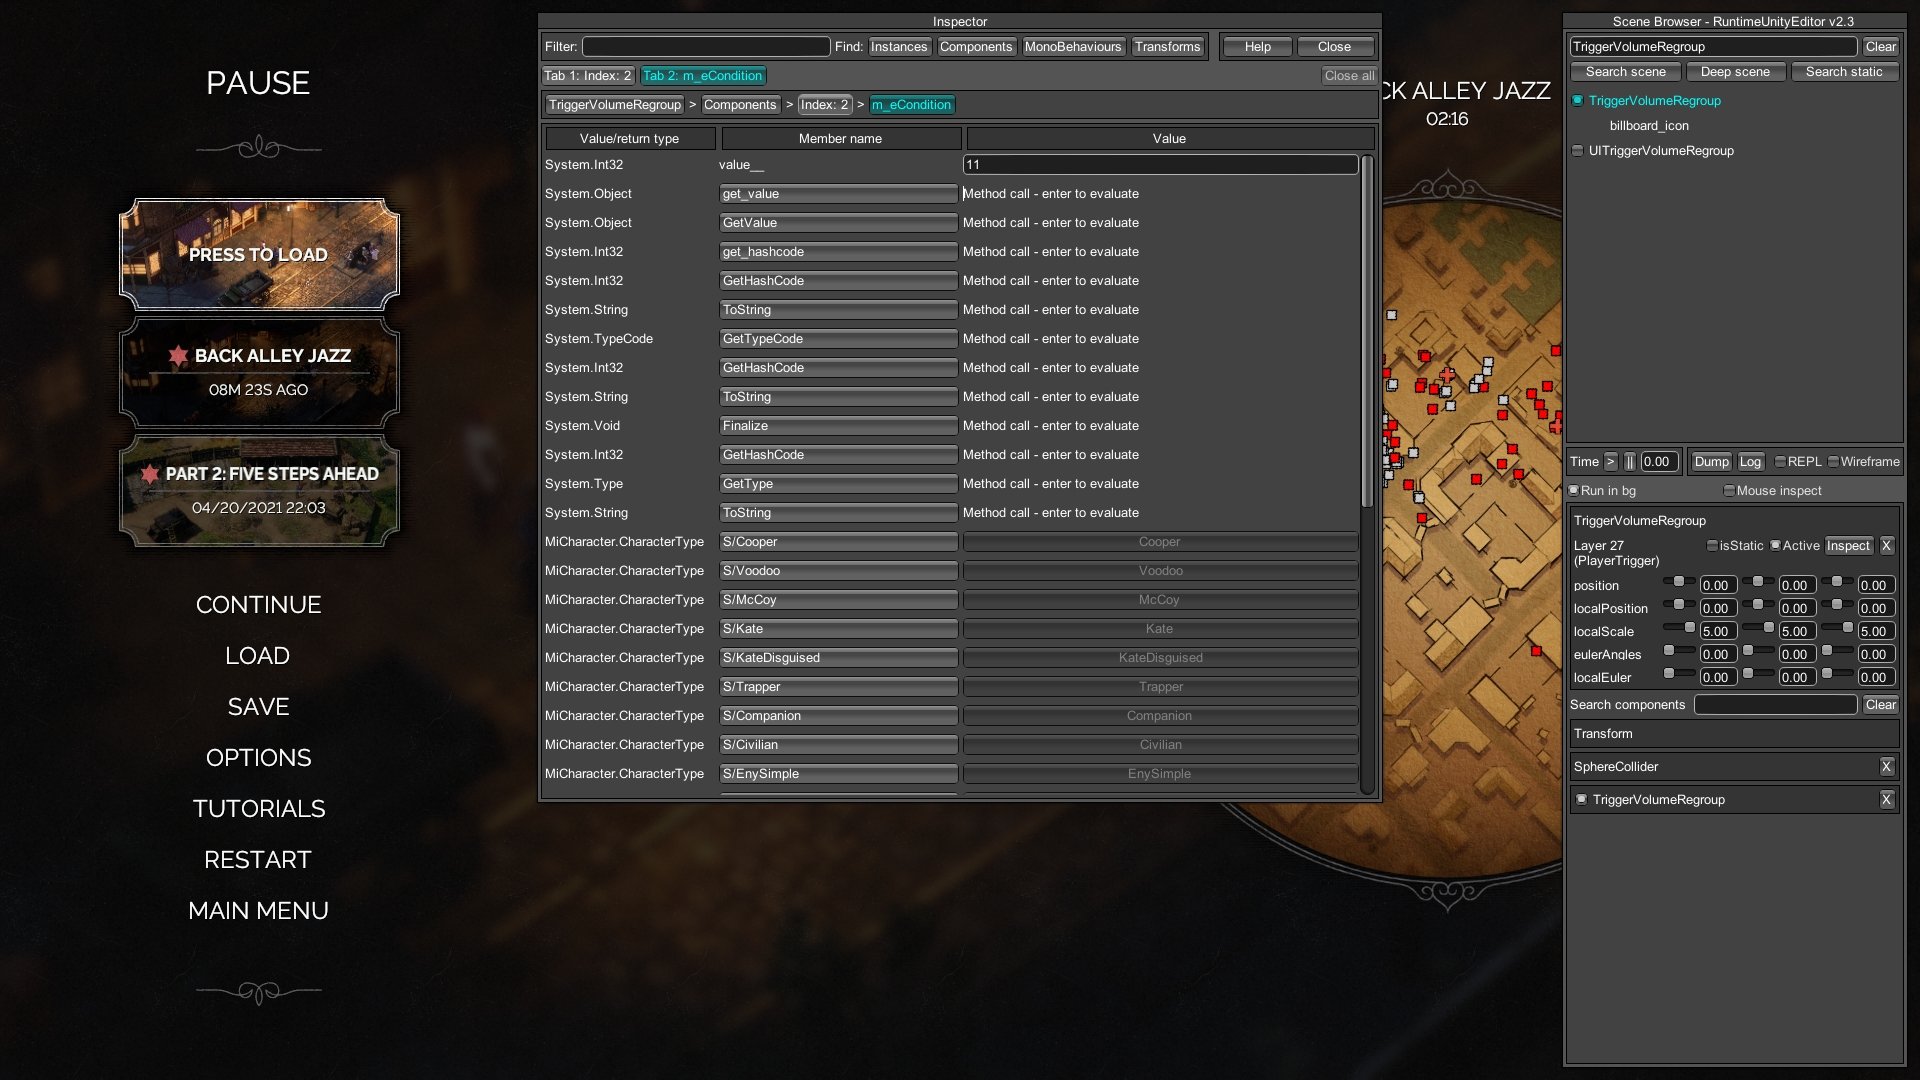
Task: Clear the scene browser search box
Action: 1880,46
